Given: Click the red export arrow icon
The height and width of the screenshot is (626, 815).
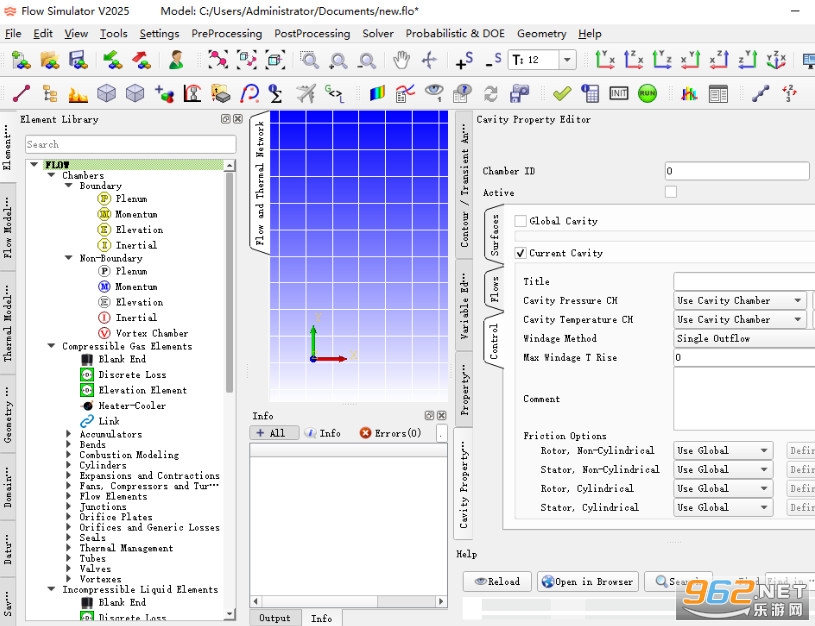Looking at the screenshot, I should tap(141, 60).
